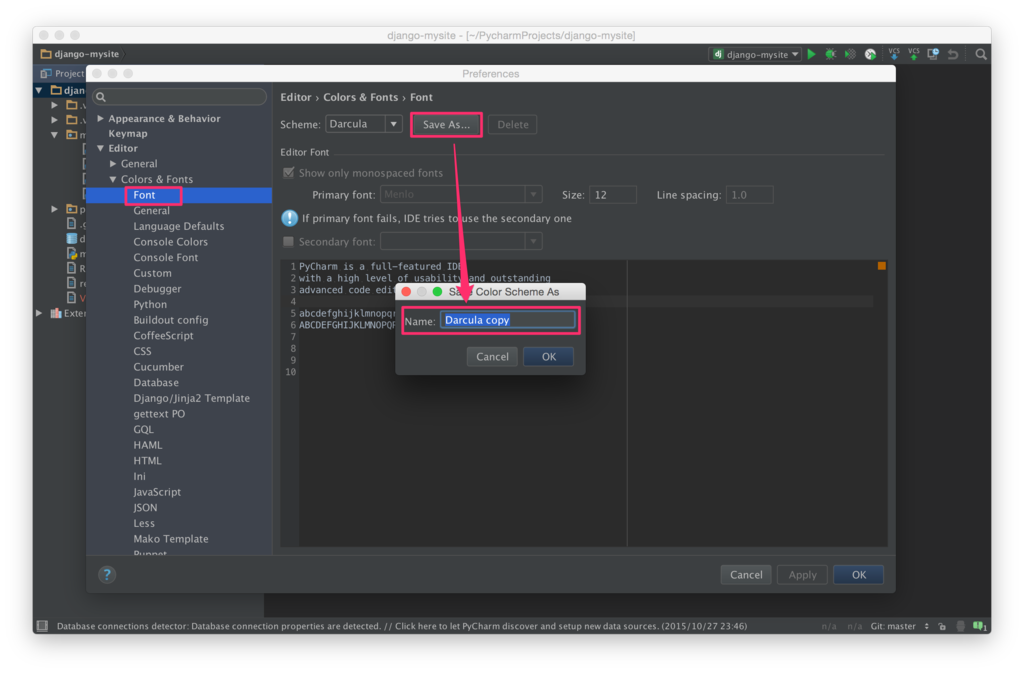Screen dimensions: 1024x673
Task: Show VCS history clock icon
Action: coord(933,54)
